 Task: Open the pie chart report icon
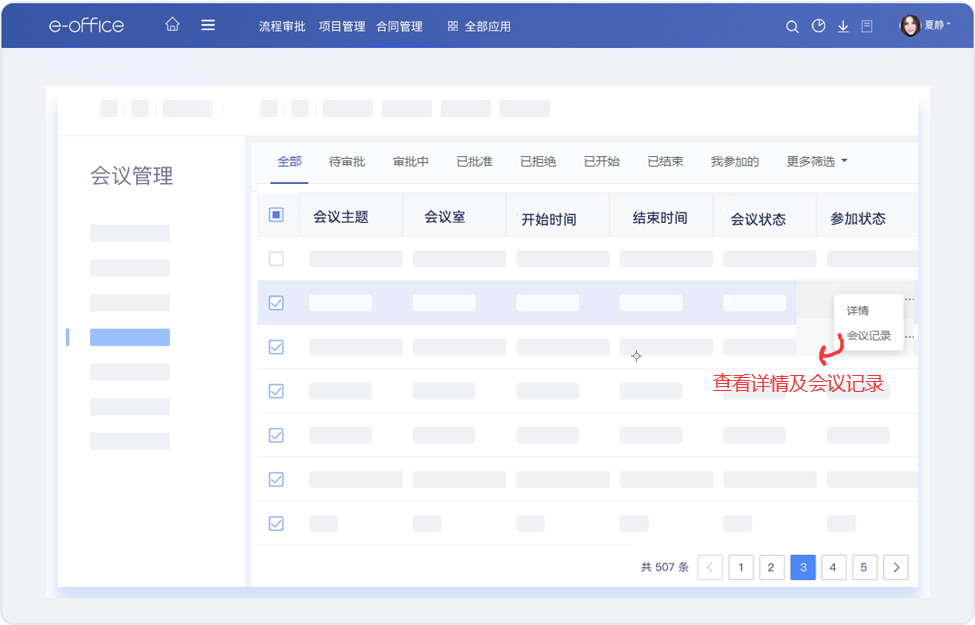coord(818,27)
